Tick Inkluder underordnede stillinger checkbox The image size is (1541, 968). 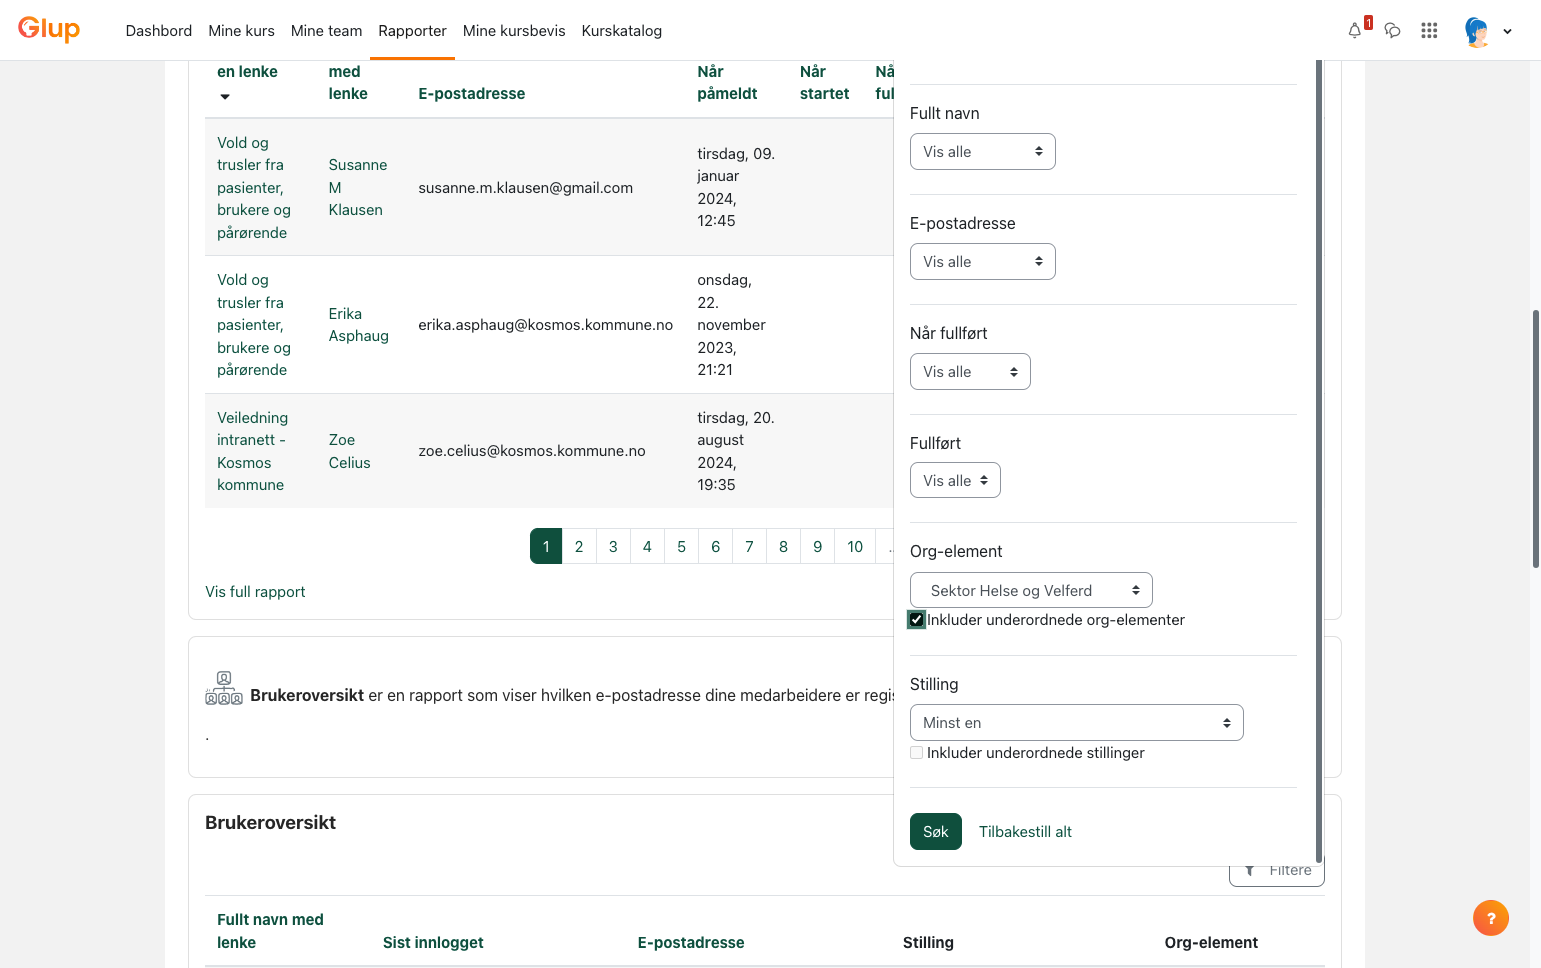tap(916, 753)
